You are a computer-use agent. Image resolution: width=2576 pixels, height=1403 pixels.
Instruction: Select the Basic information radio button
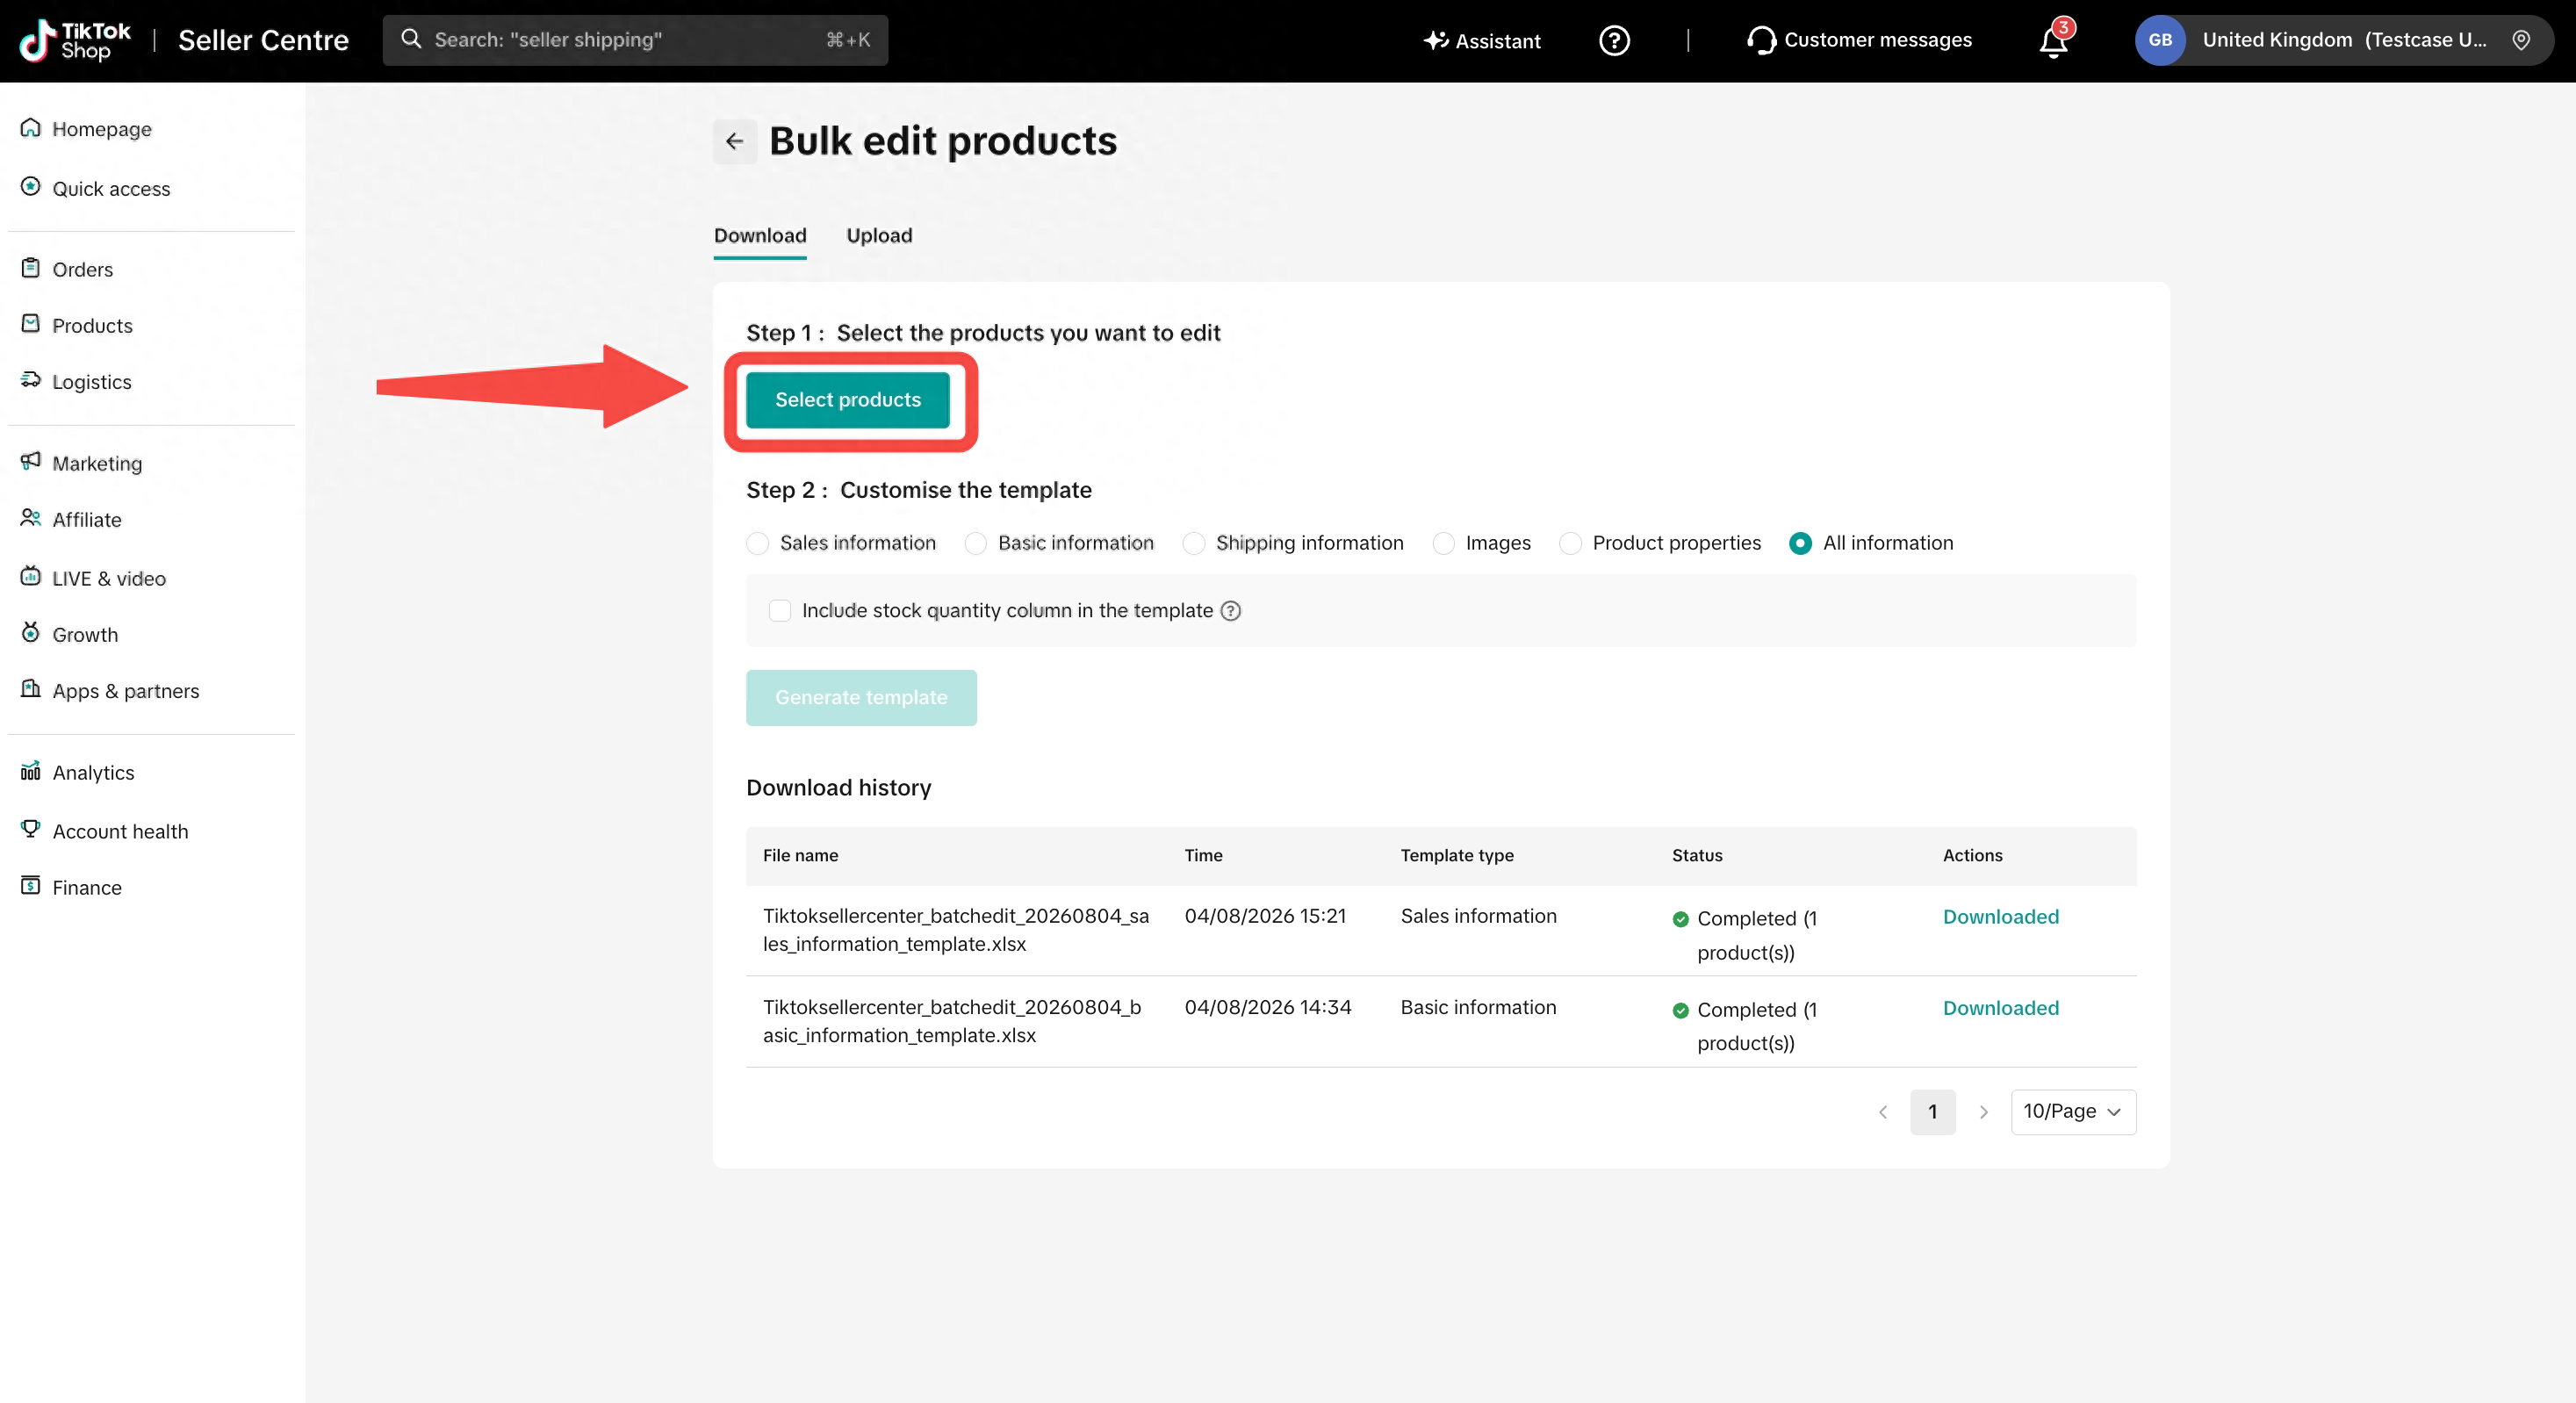pos(976,543)
